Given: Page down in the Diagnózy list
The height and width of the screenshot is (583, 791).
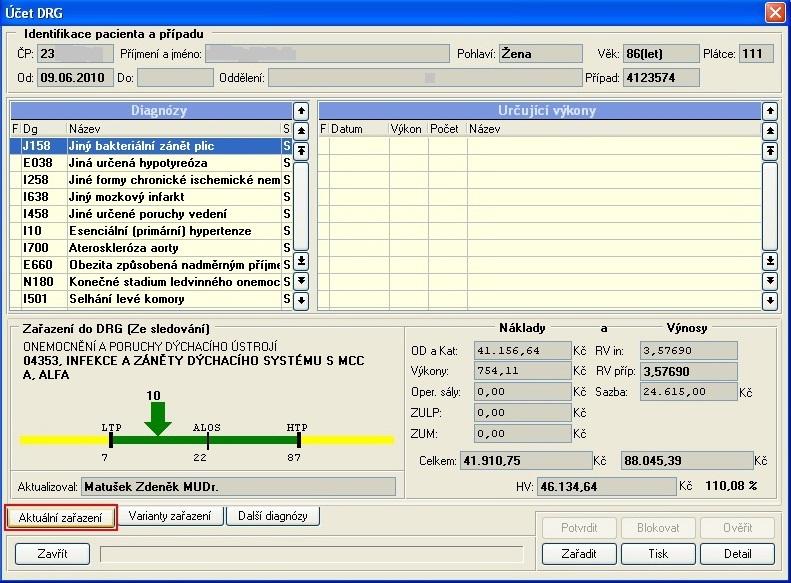Looking at the screenshot, I should [301, 280].
